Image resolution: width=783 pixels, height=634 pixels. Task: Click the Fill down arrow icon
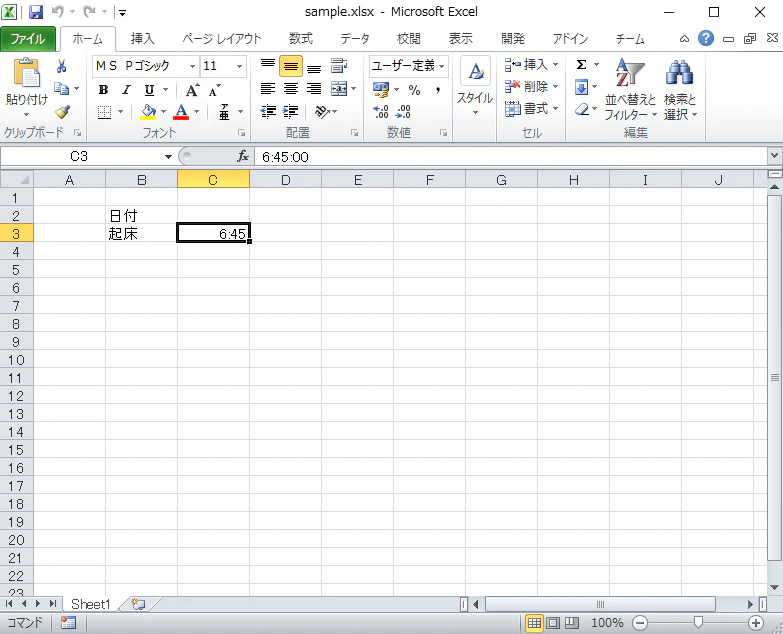[x=581, y=87]
